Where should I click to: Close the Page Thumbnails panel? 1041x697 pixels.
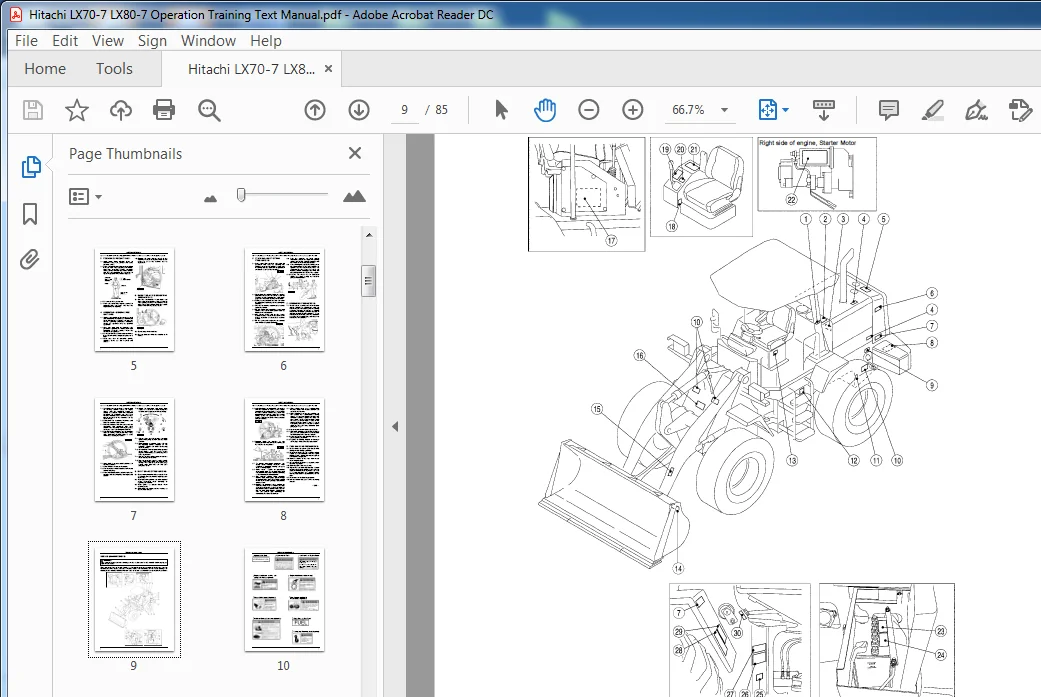click(355, 153)
